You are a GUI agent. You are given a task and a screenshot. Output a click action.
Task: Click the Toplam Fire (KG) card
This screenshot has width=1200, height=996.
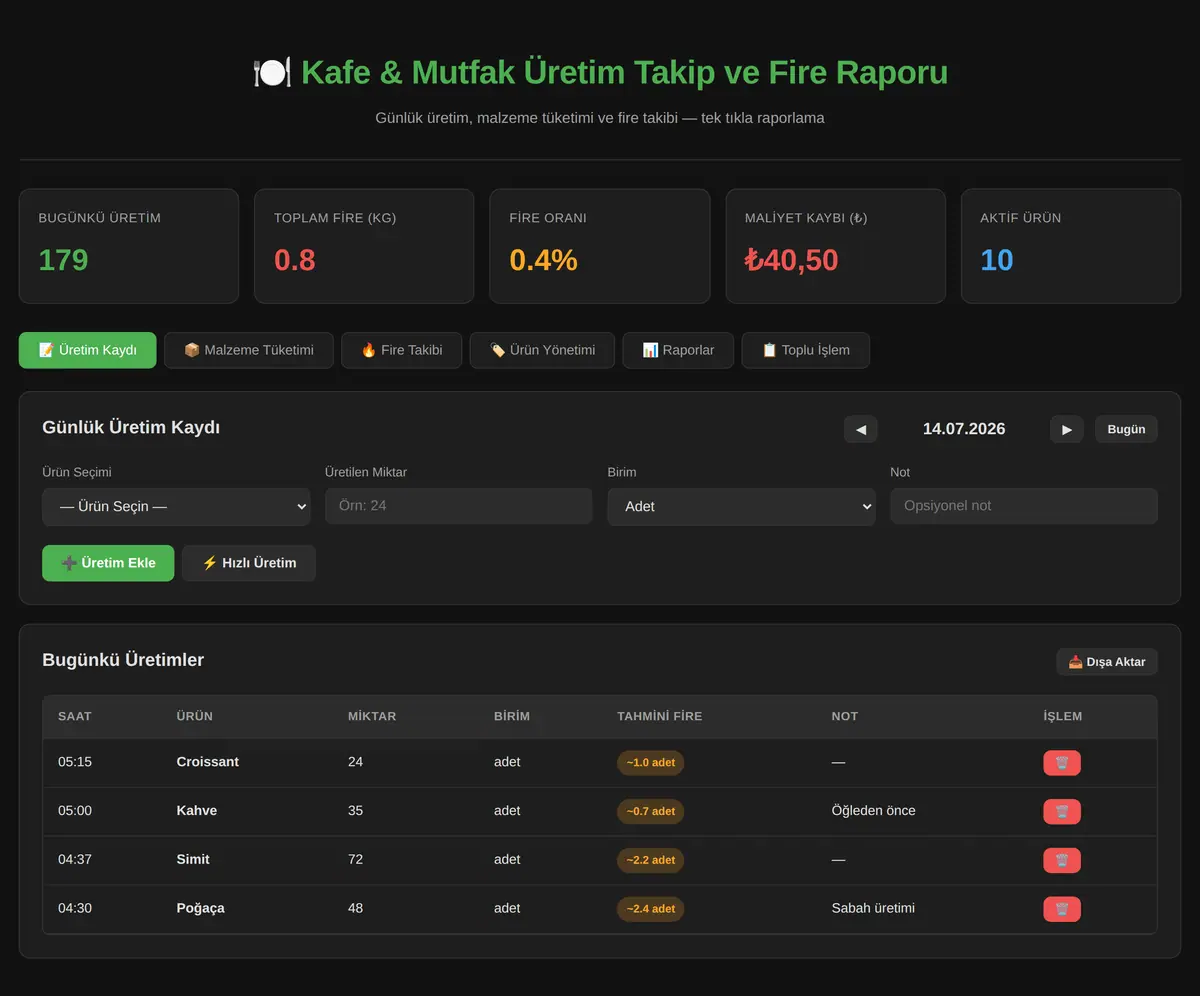coord(364,246)
